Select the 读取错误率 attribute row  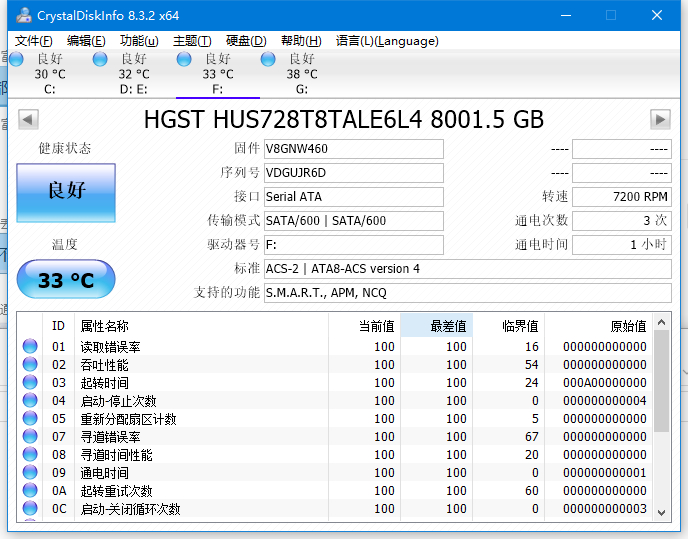click(335, 346)
